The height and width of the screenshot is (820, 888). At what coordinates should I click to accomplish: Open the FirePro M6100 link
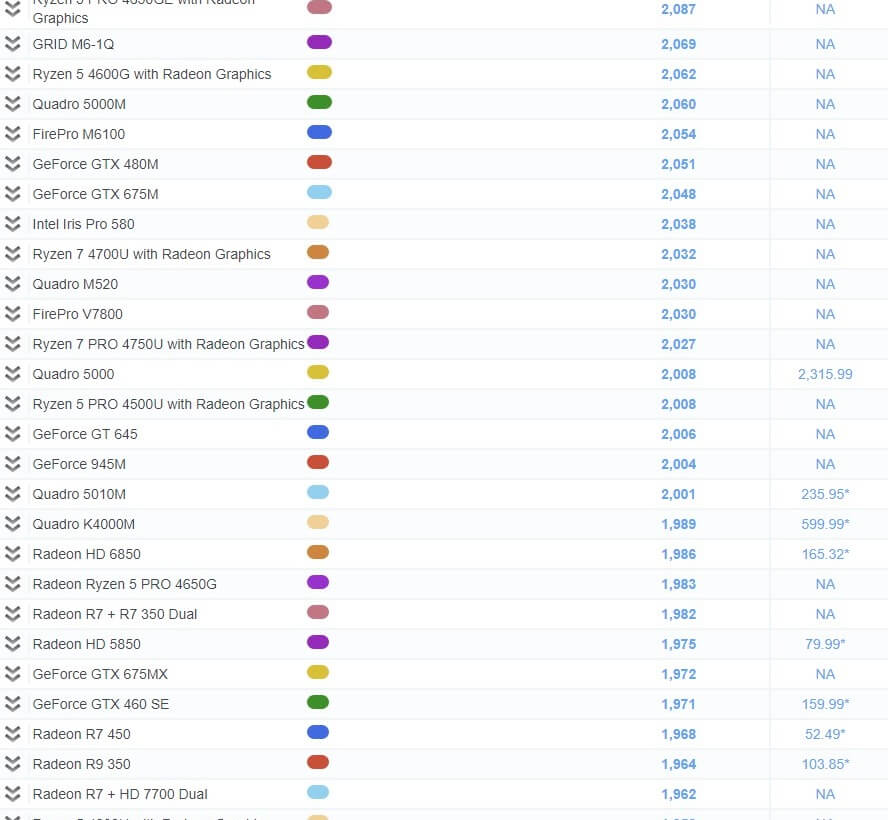pyautogui.click(x=79, y=134)
